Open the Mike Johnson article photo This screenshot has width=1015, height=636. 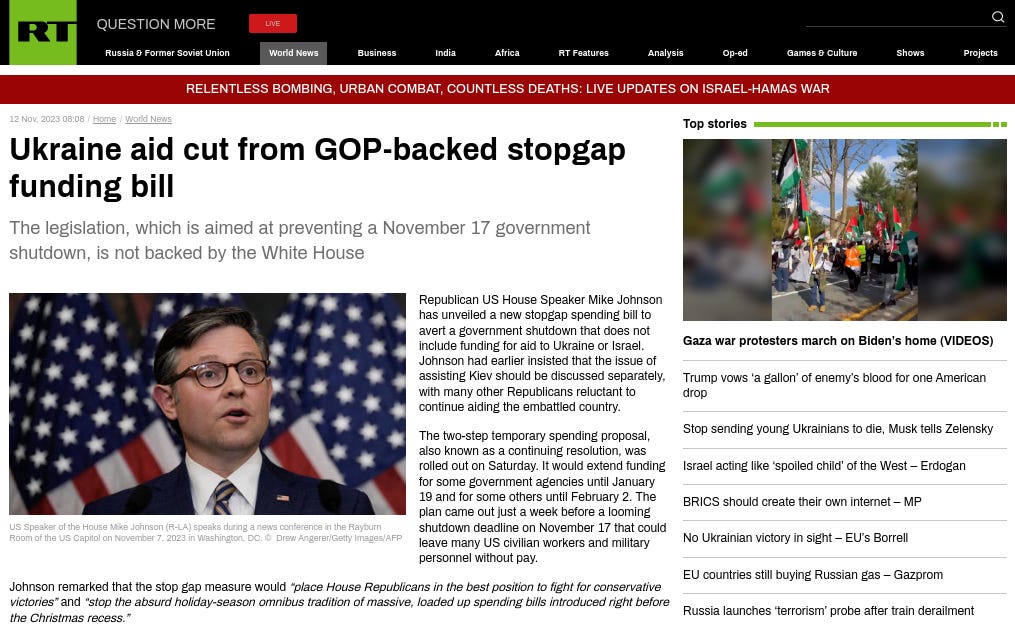pos(207,404)
